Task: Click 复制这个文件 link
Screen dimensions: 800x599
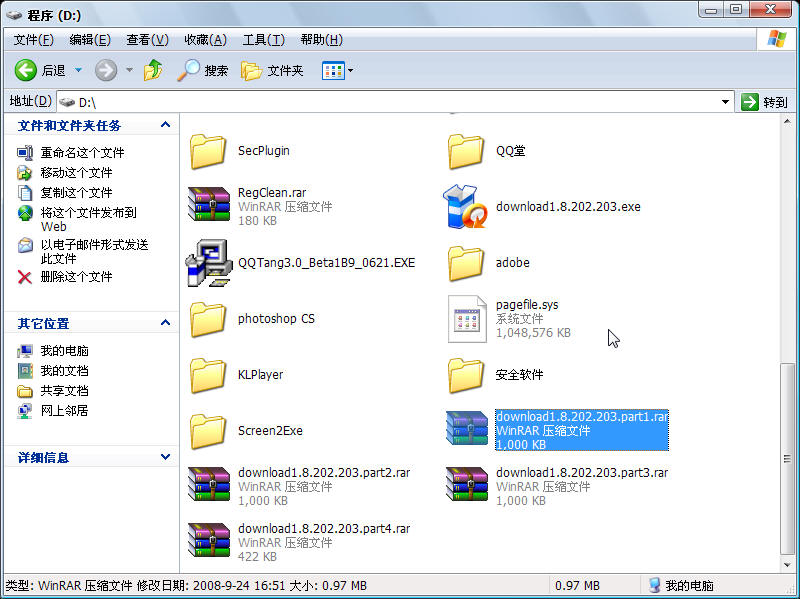Action: (x=77, y=193)
